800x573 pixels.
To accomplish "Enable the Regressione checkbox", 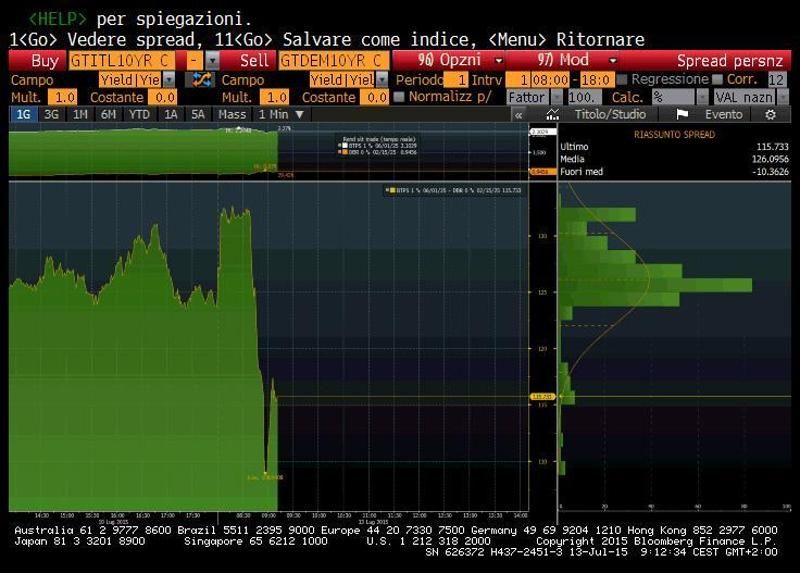I will tap(622, 79).
